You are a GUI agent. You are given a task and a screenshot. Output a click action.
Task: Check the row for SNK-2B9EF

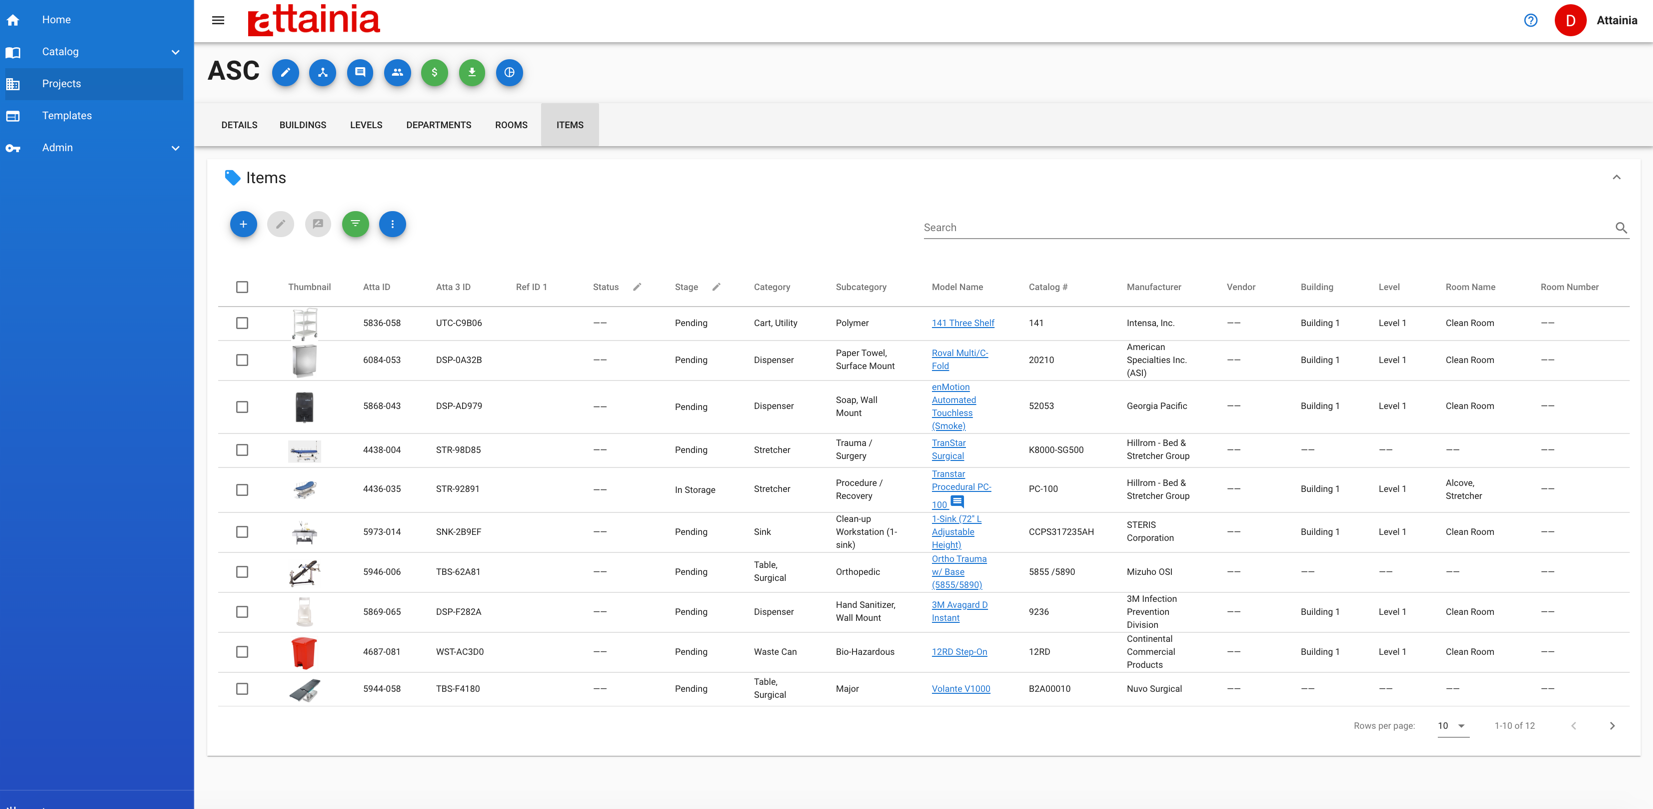tap(242, 532)
